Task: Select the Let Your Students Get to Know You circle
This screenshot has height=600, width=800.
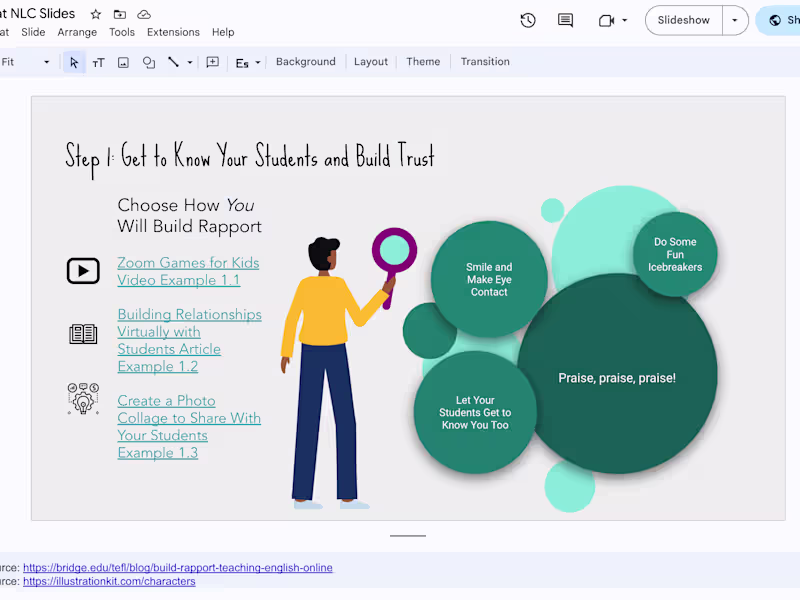Action: (x=475, y=412)
